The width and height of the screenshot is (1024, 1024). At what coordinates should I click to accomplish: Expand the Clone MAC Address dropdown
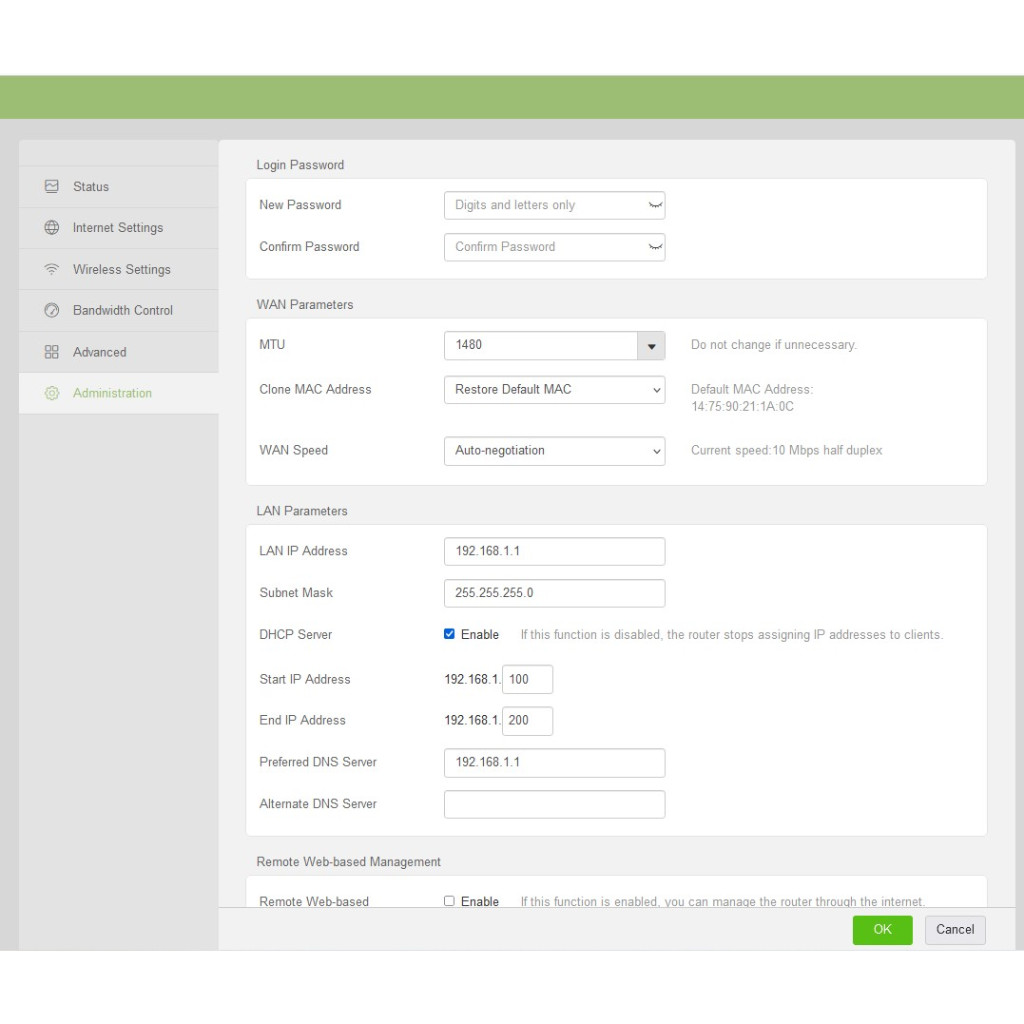pyautogui.click(x=554, y=390)
